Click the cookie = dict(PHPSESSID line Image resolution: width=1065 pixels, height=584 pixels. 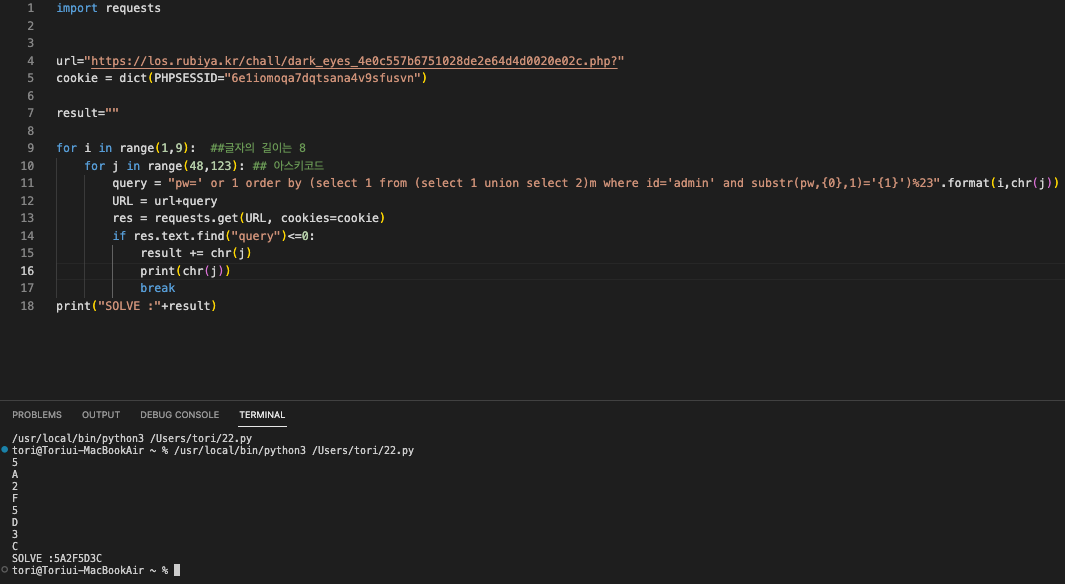click(242, 78)
